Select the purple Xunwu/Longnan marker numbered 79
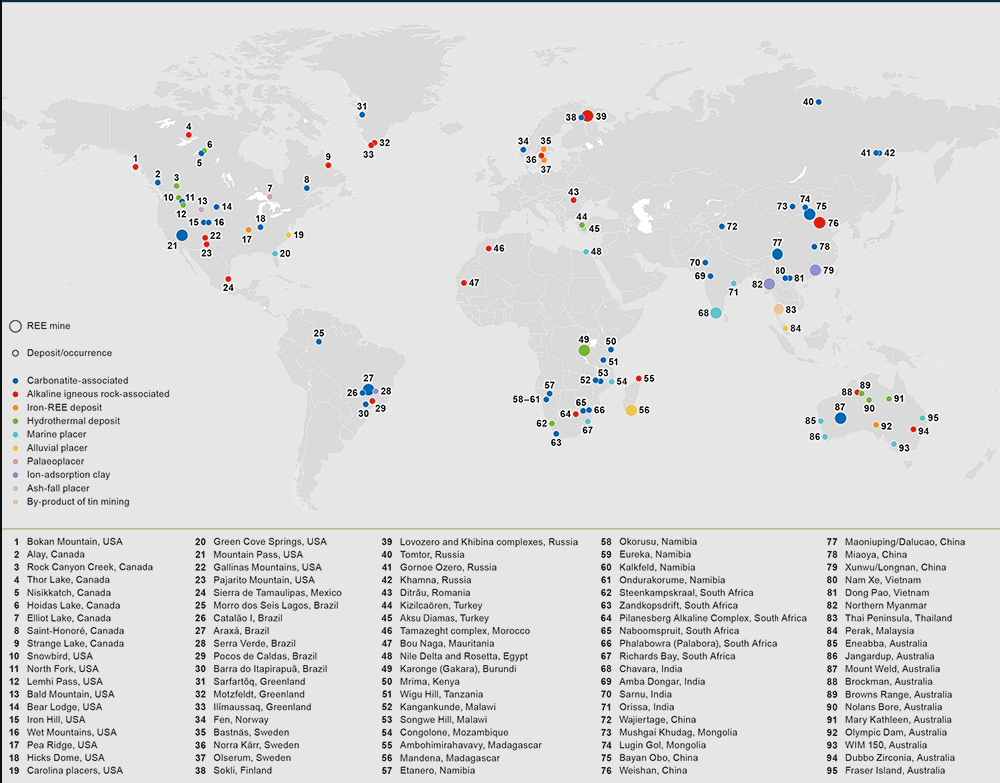1000x783 pixels. (x=815, y=270)
